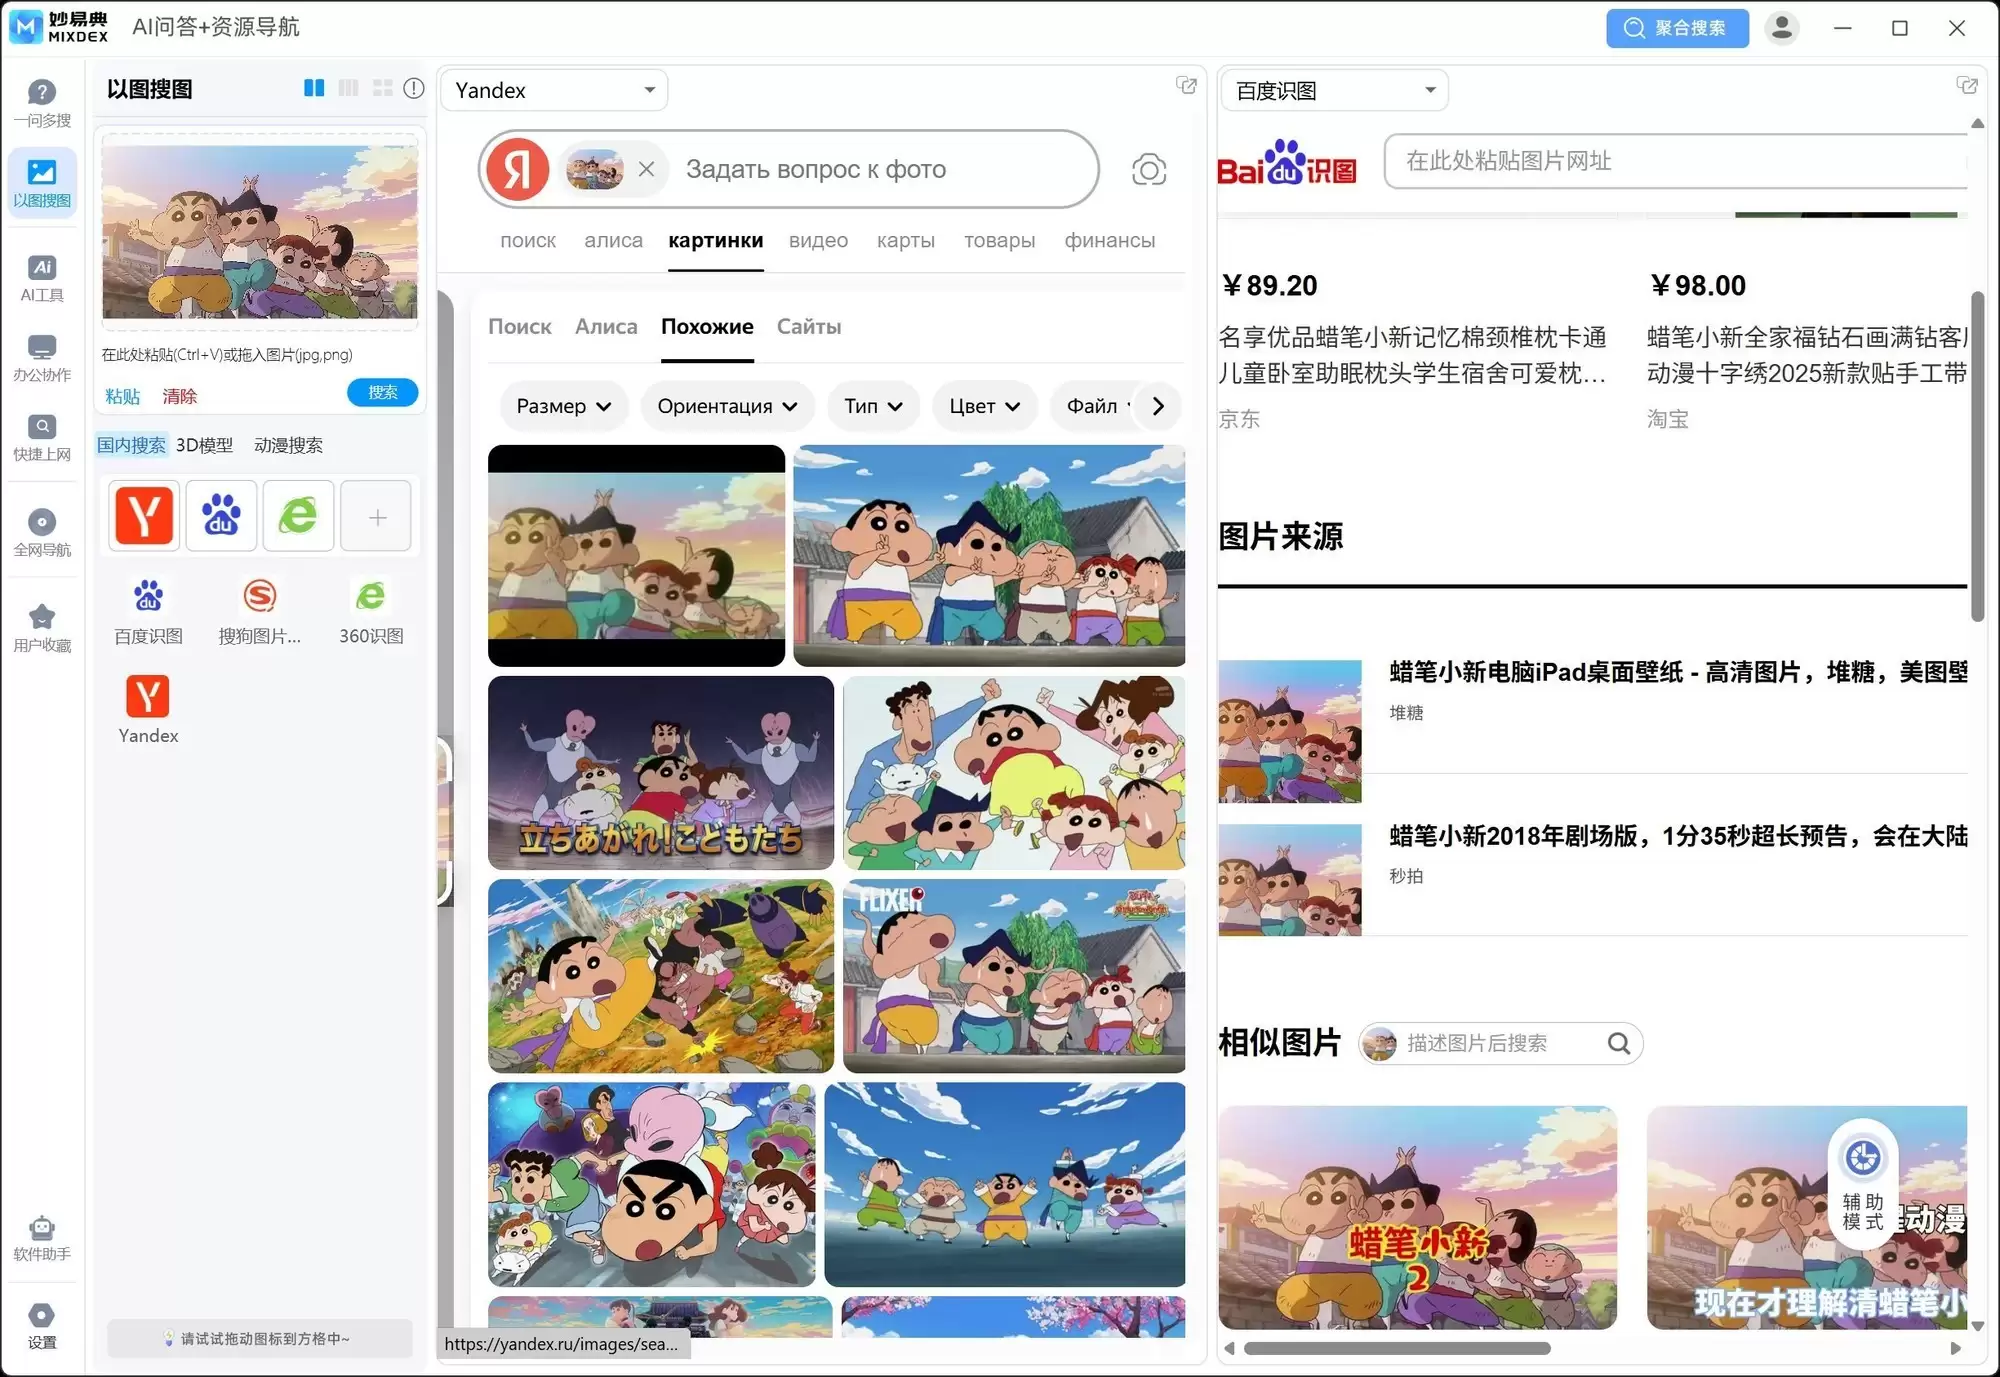Select the Baidu paw icon tile
This screenshot has width=2000, height=1377.
pos(221,516)
